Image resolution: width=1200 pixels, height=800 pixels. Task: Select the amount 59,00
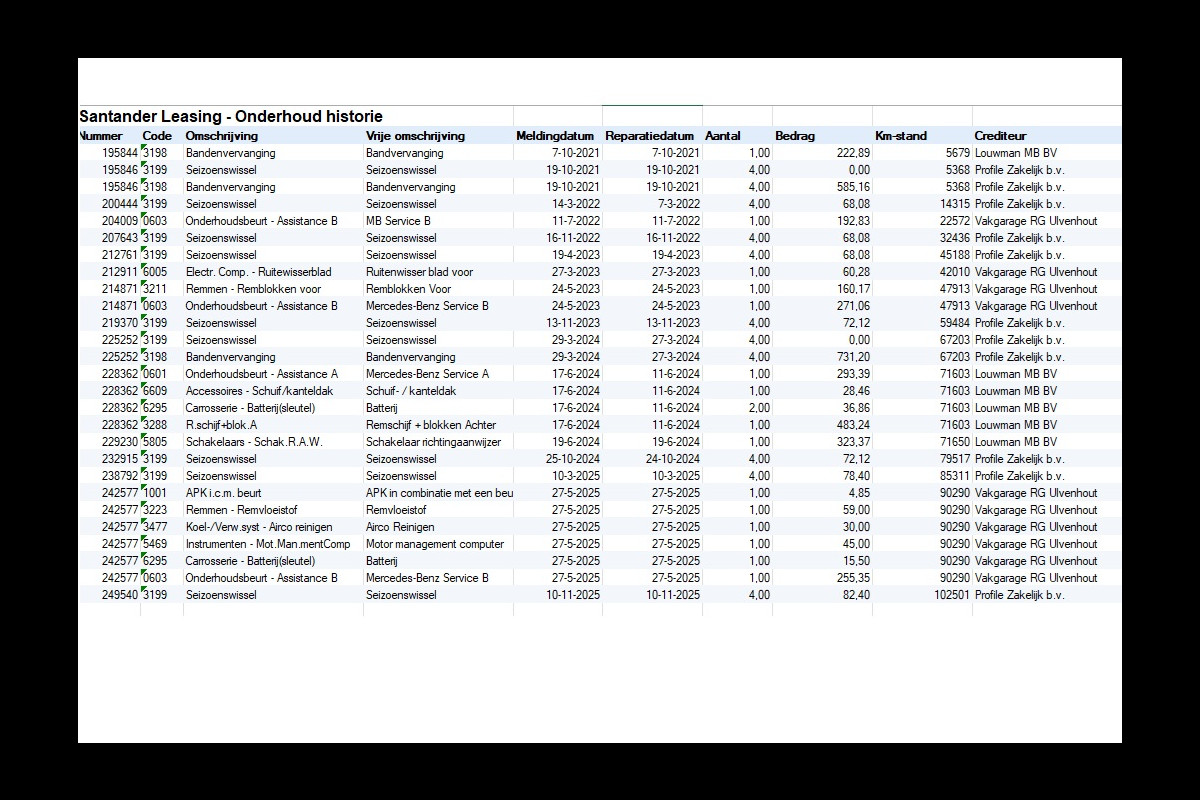(856, 510)
